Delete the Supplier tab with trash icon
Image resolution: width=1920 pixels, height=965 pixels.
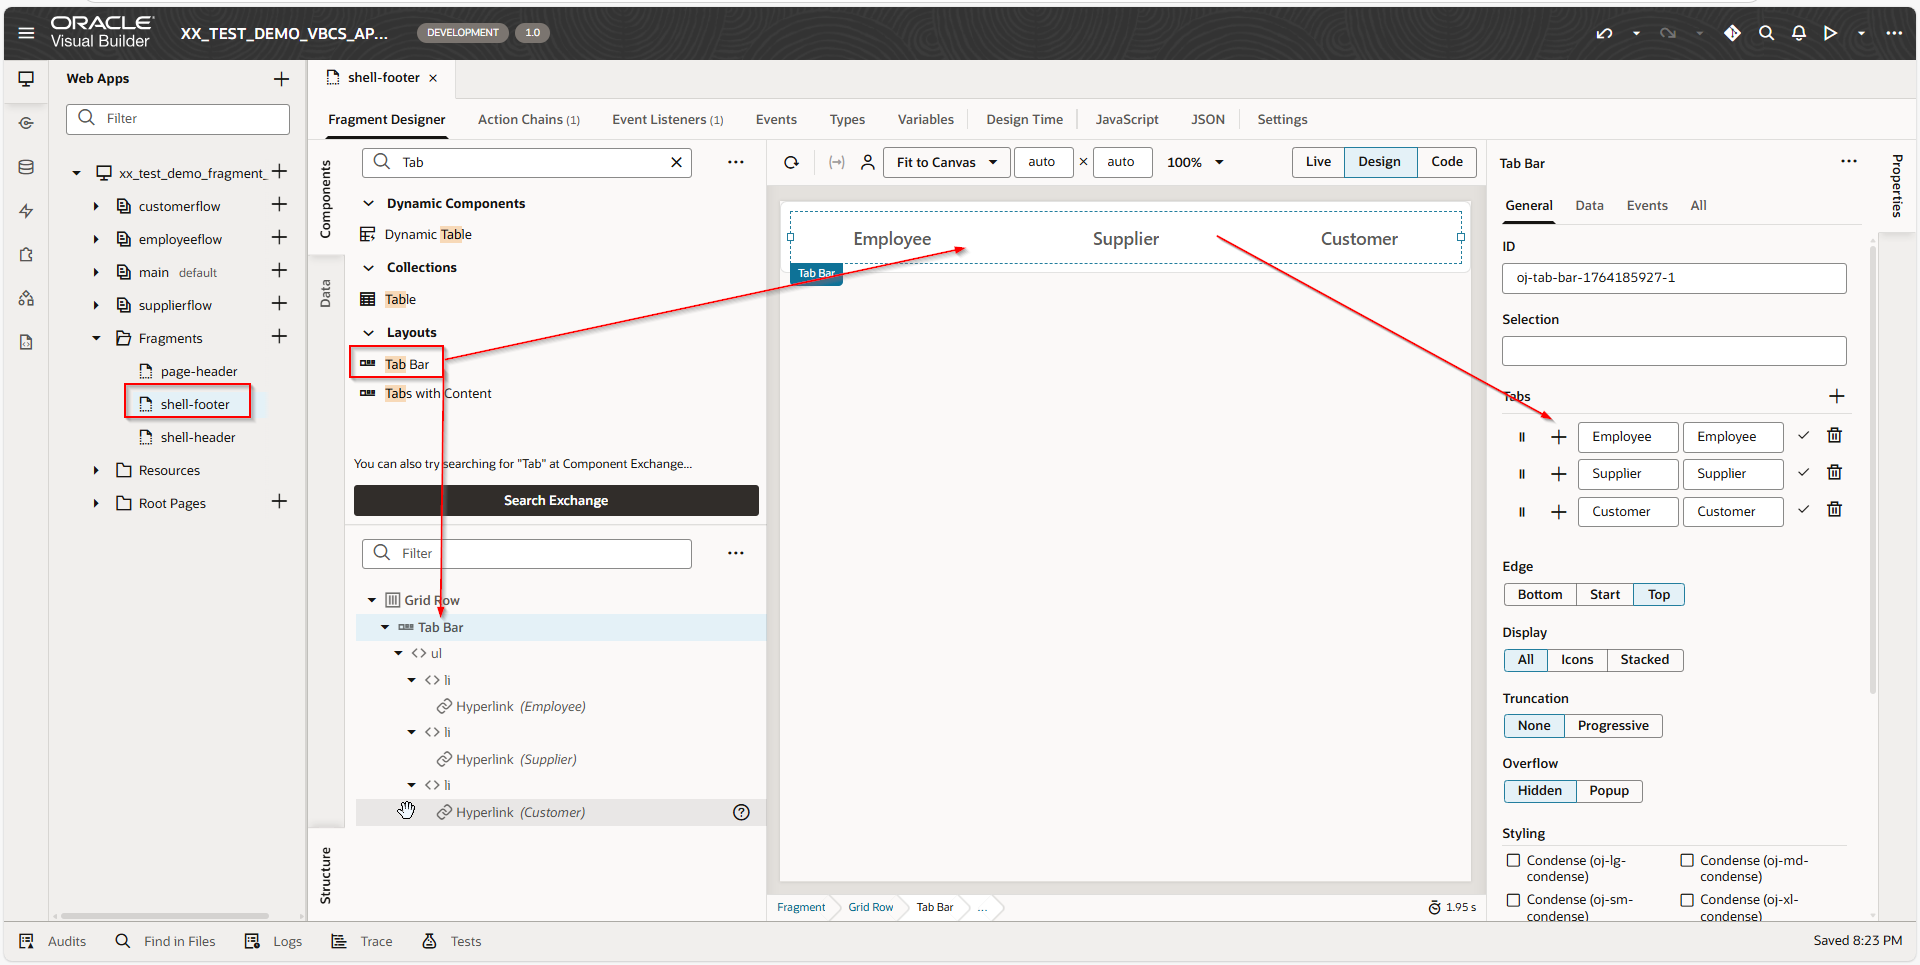(x=1834, y=472)
